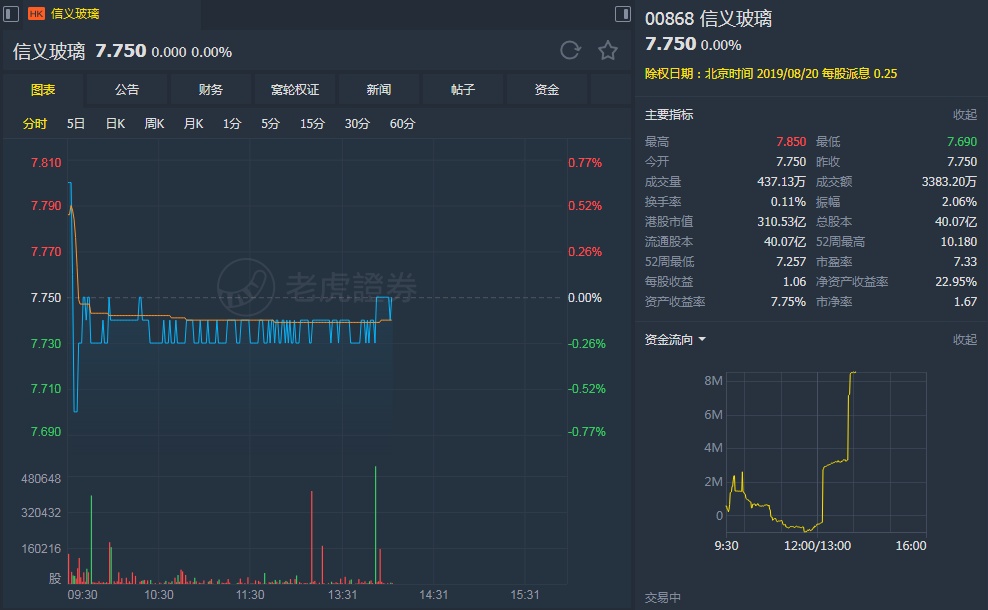Select the 5日 chart period

[x=76, y=124]
